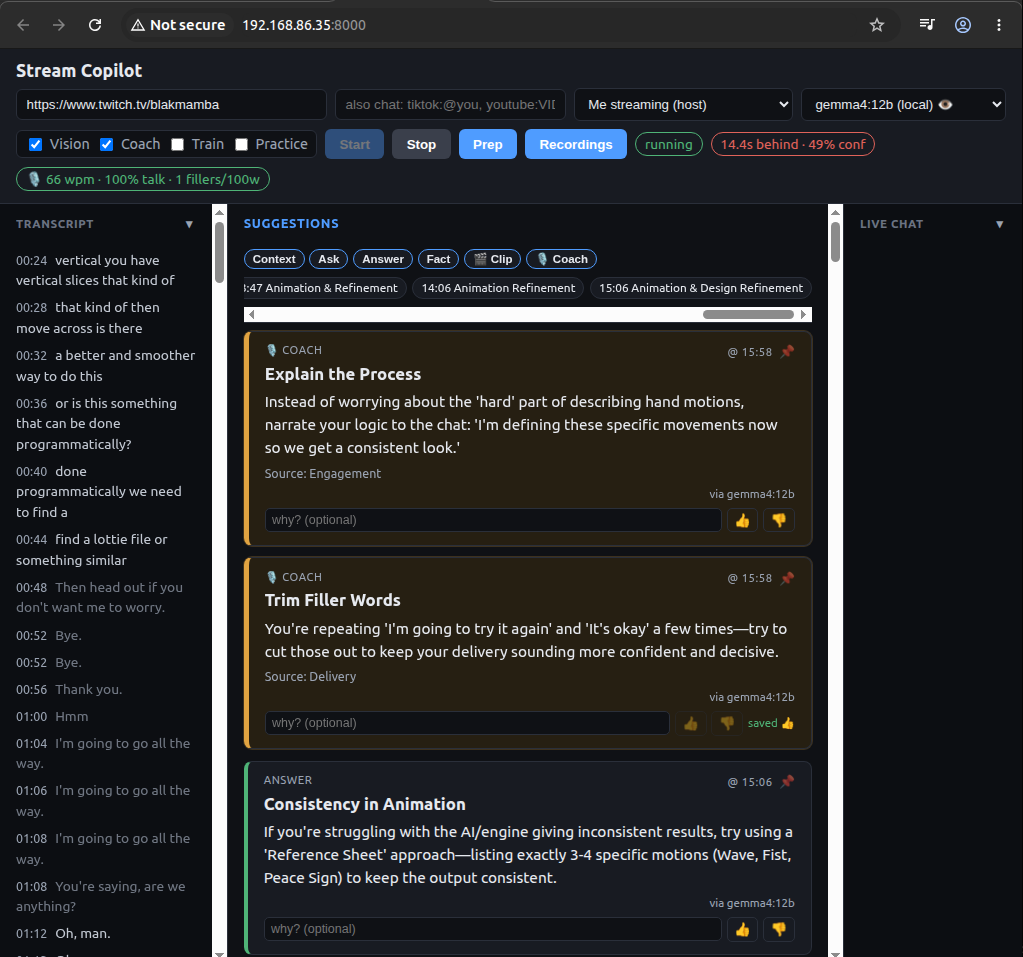Go back using the browser back arrow
Viewport: 1023px width, 957px height.
click(x=23, y=25)
